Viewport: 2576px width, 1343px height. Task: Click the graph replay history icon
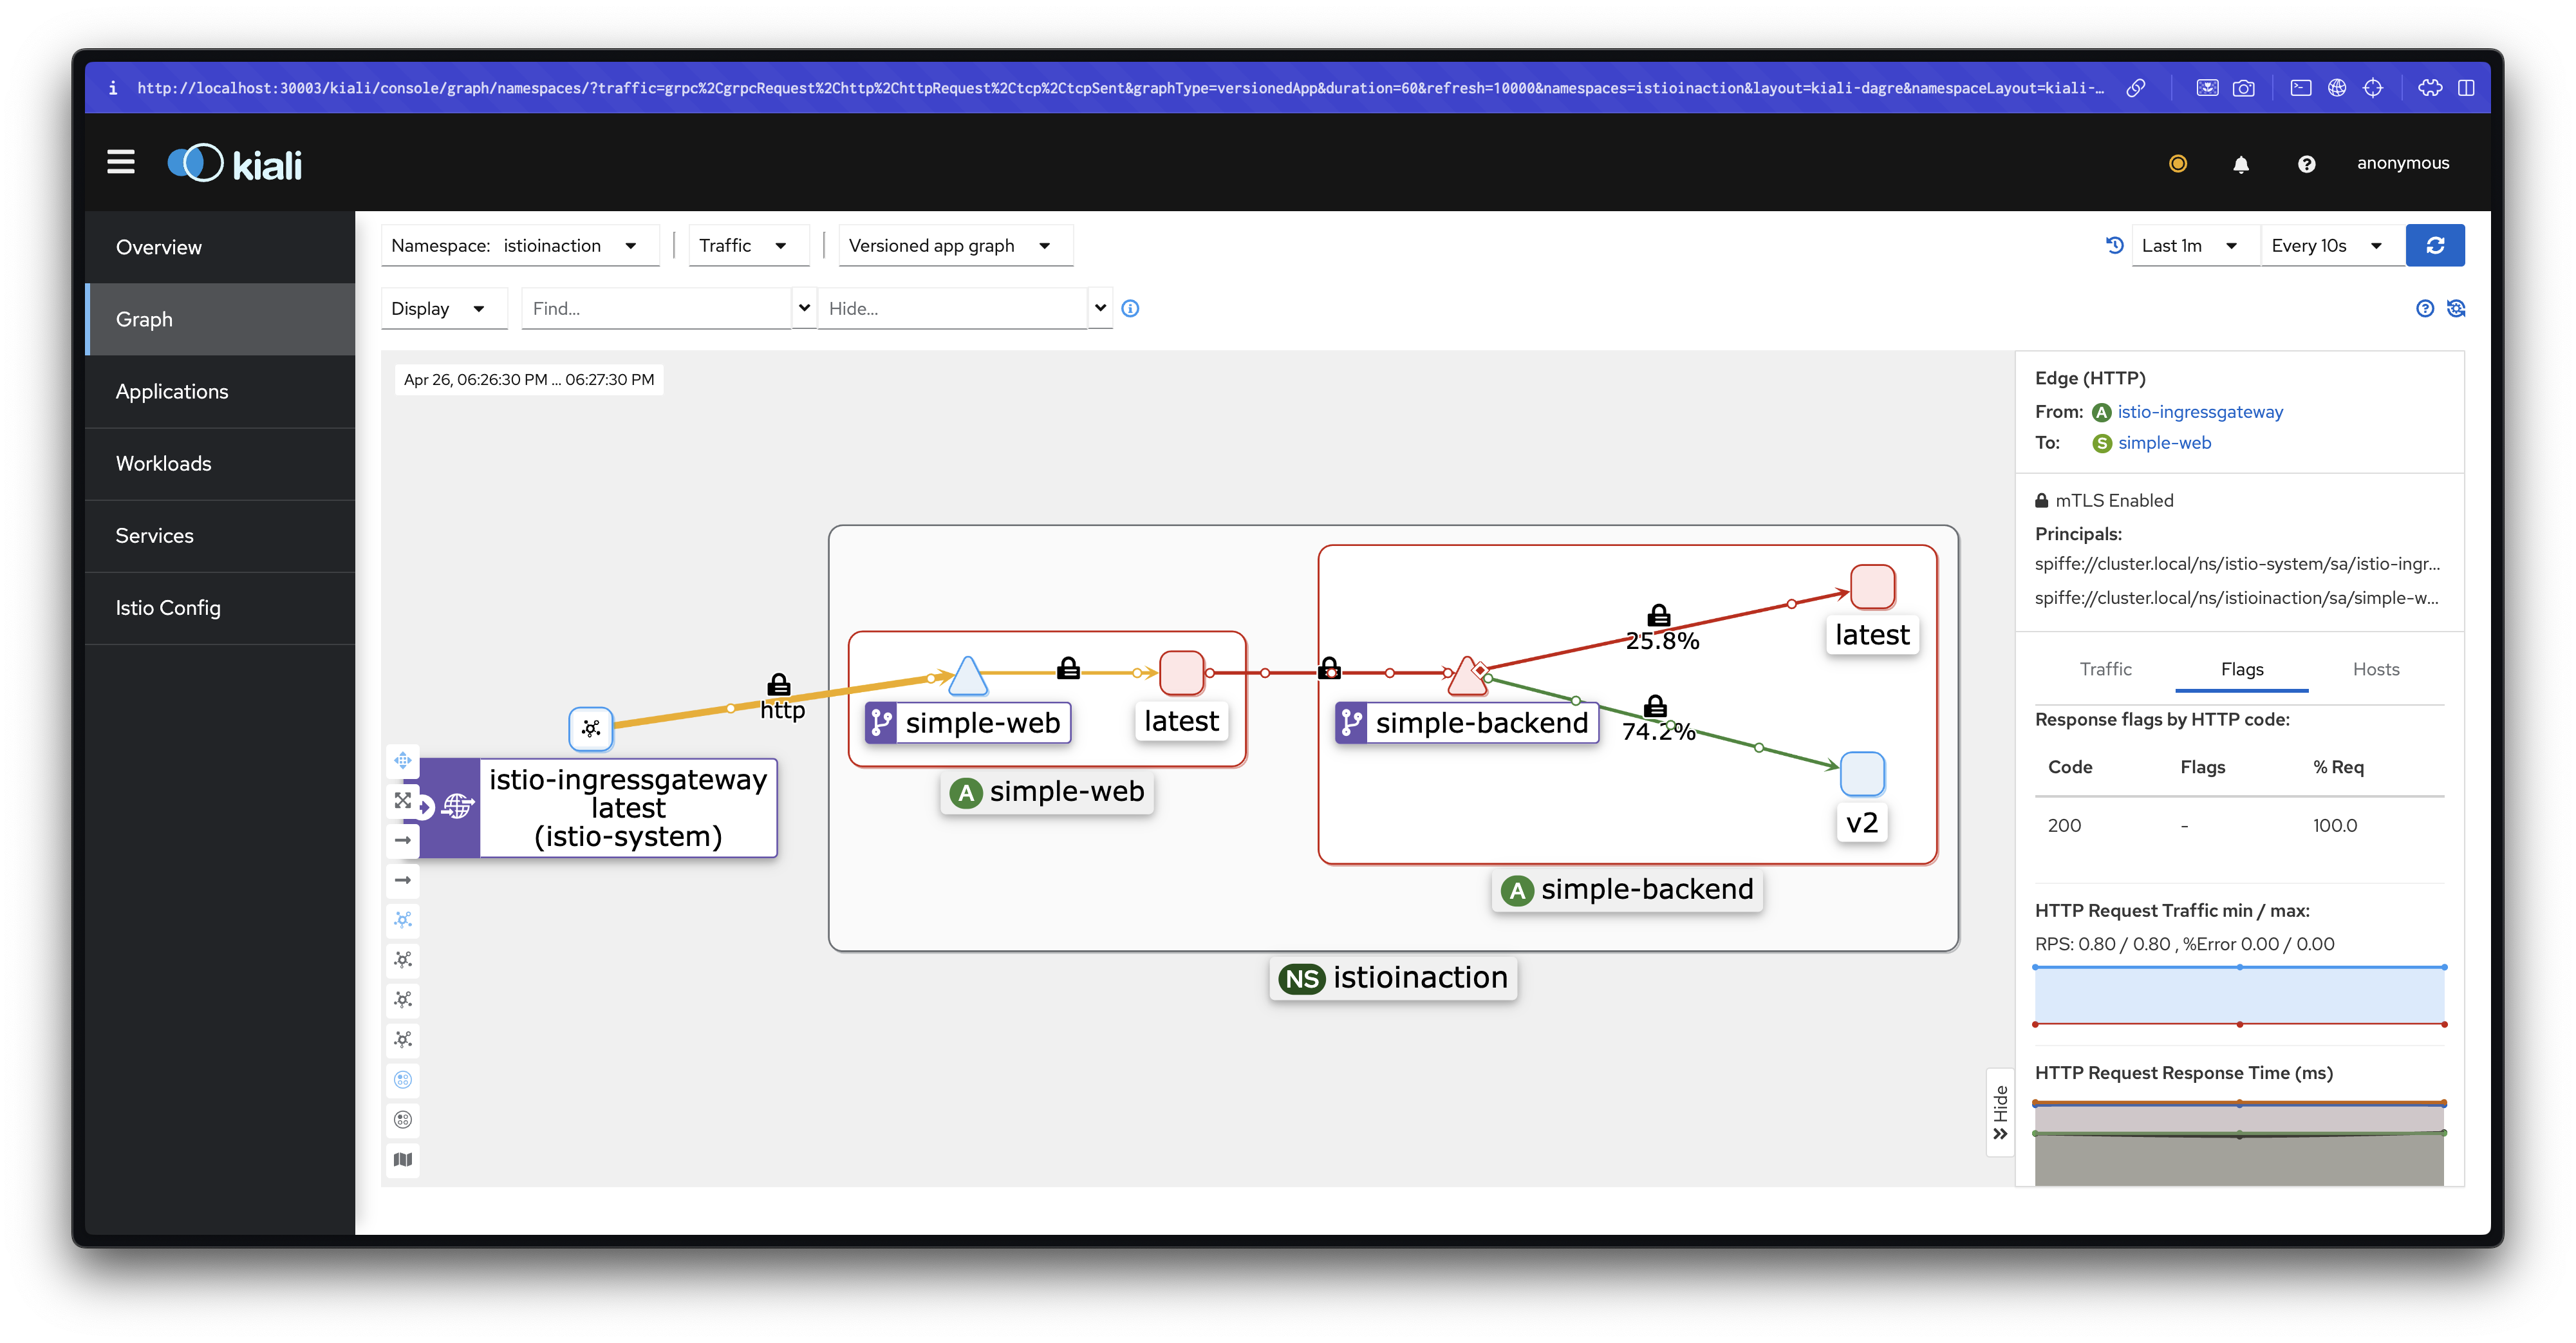click(x=2114, y=245)
